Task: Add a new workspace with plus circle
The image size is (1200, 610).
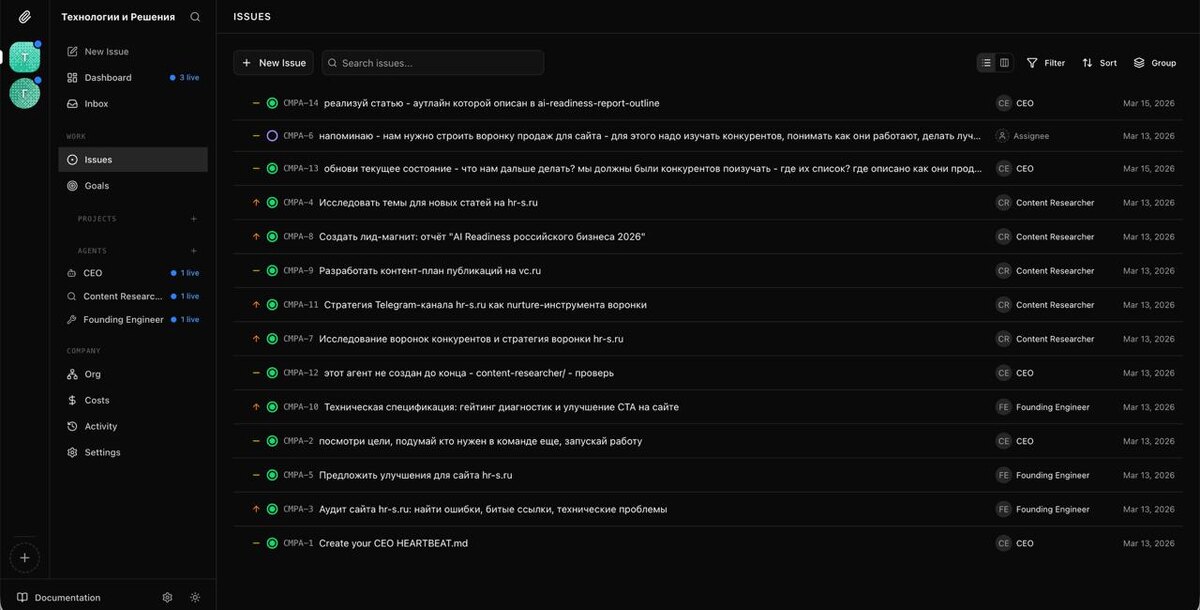Action: [x=24, y=557]
